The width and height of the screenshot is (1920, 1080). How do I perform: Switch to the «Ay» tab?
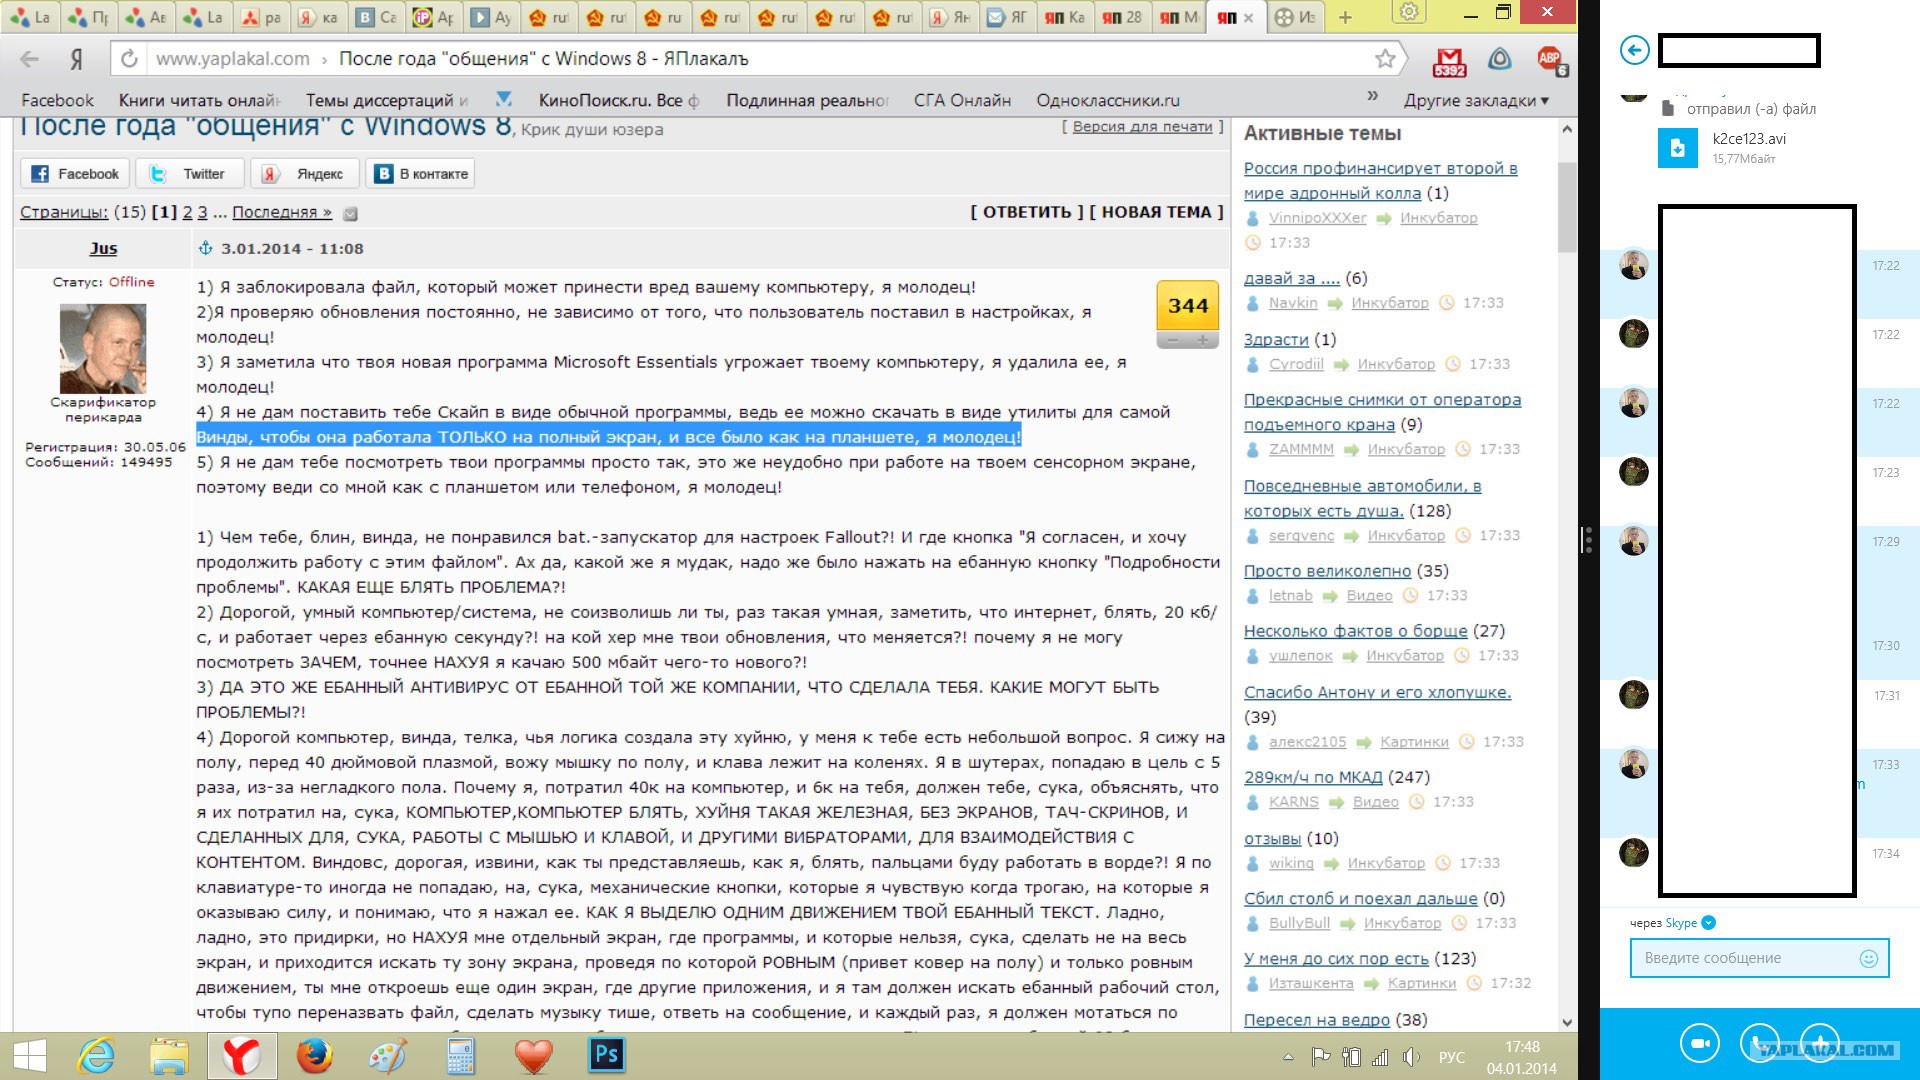pyautogui.click(x=492, y=17)
